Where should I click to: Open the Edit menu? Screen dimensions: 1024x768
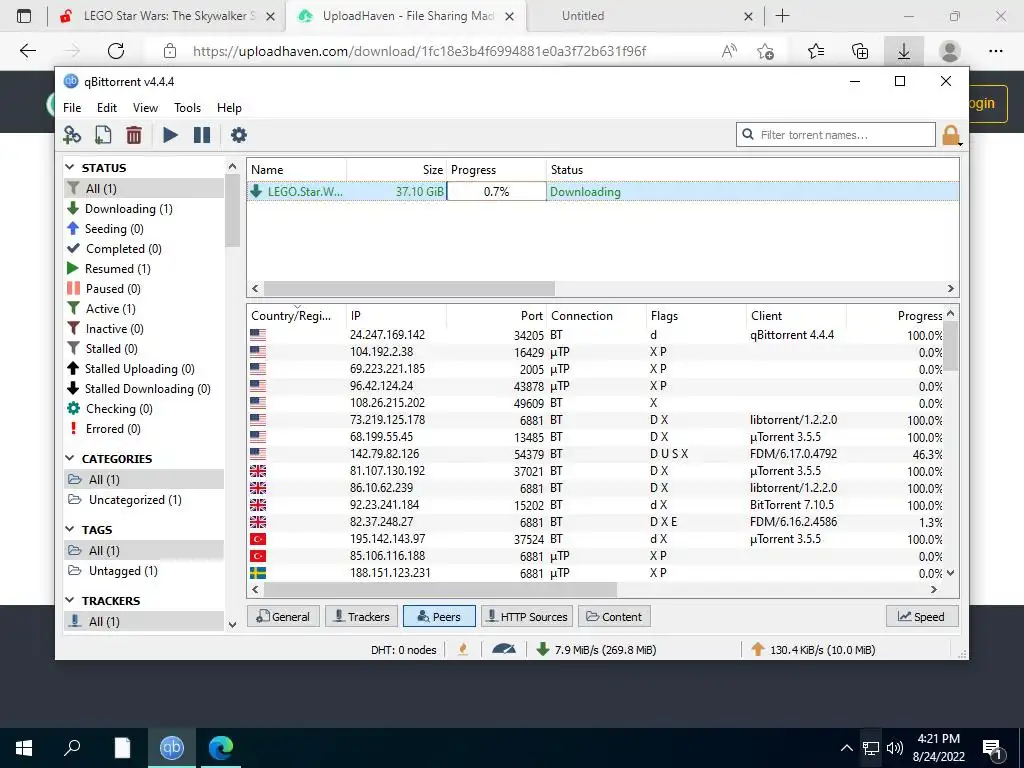(106, 108)
